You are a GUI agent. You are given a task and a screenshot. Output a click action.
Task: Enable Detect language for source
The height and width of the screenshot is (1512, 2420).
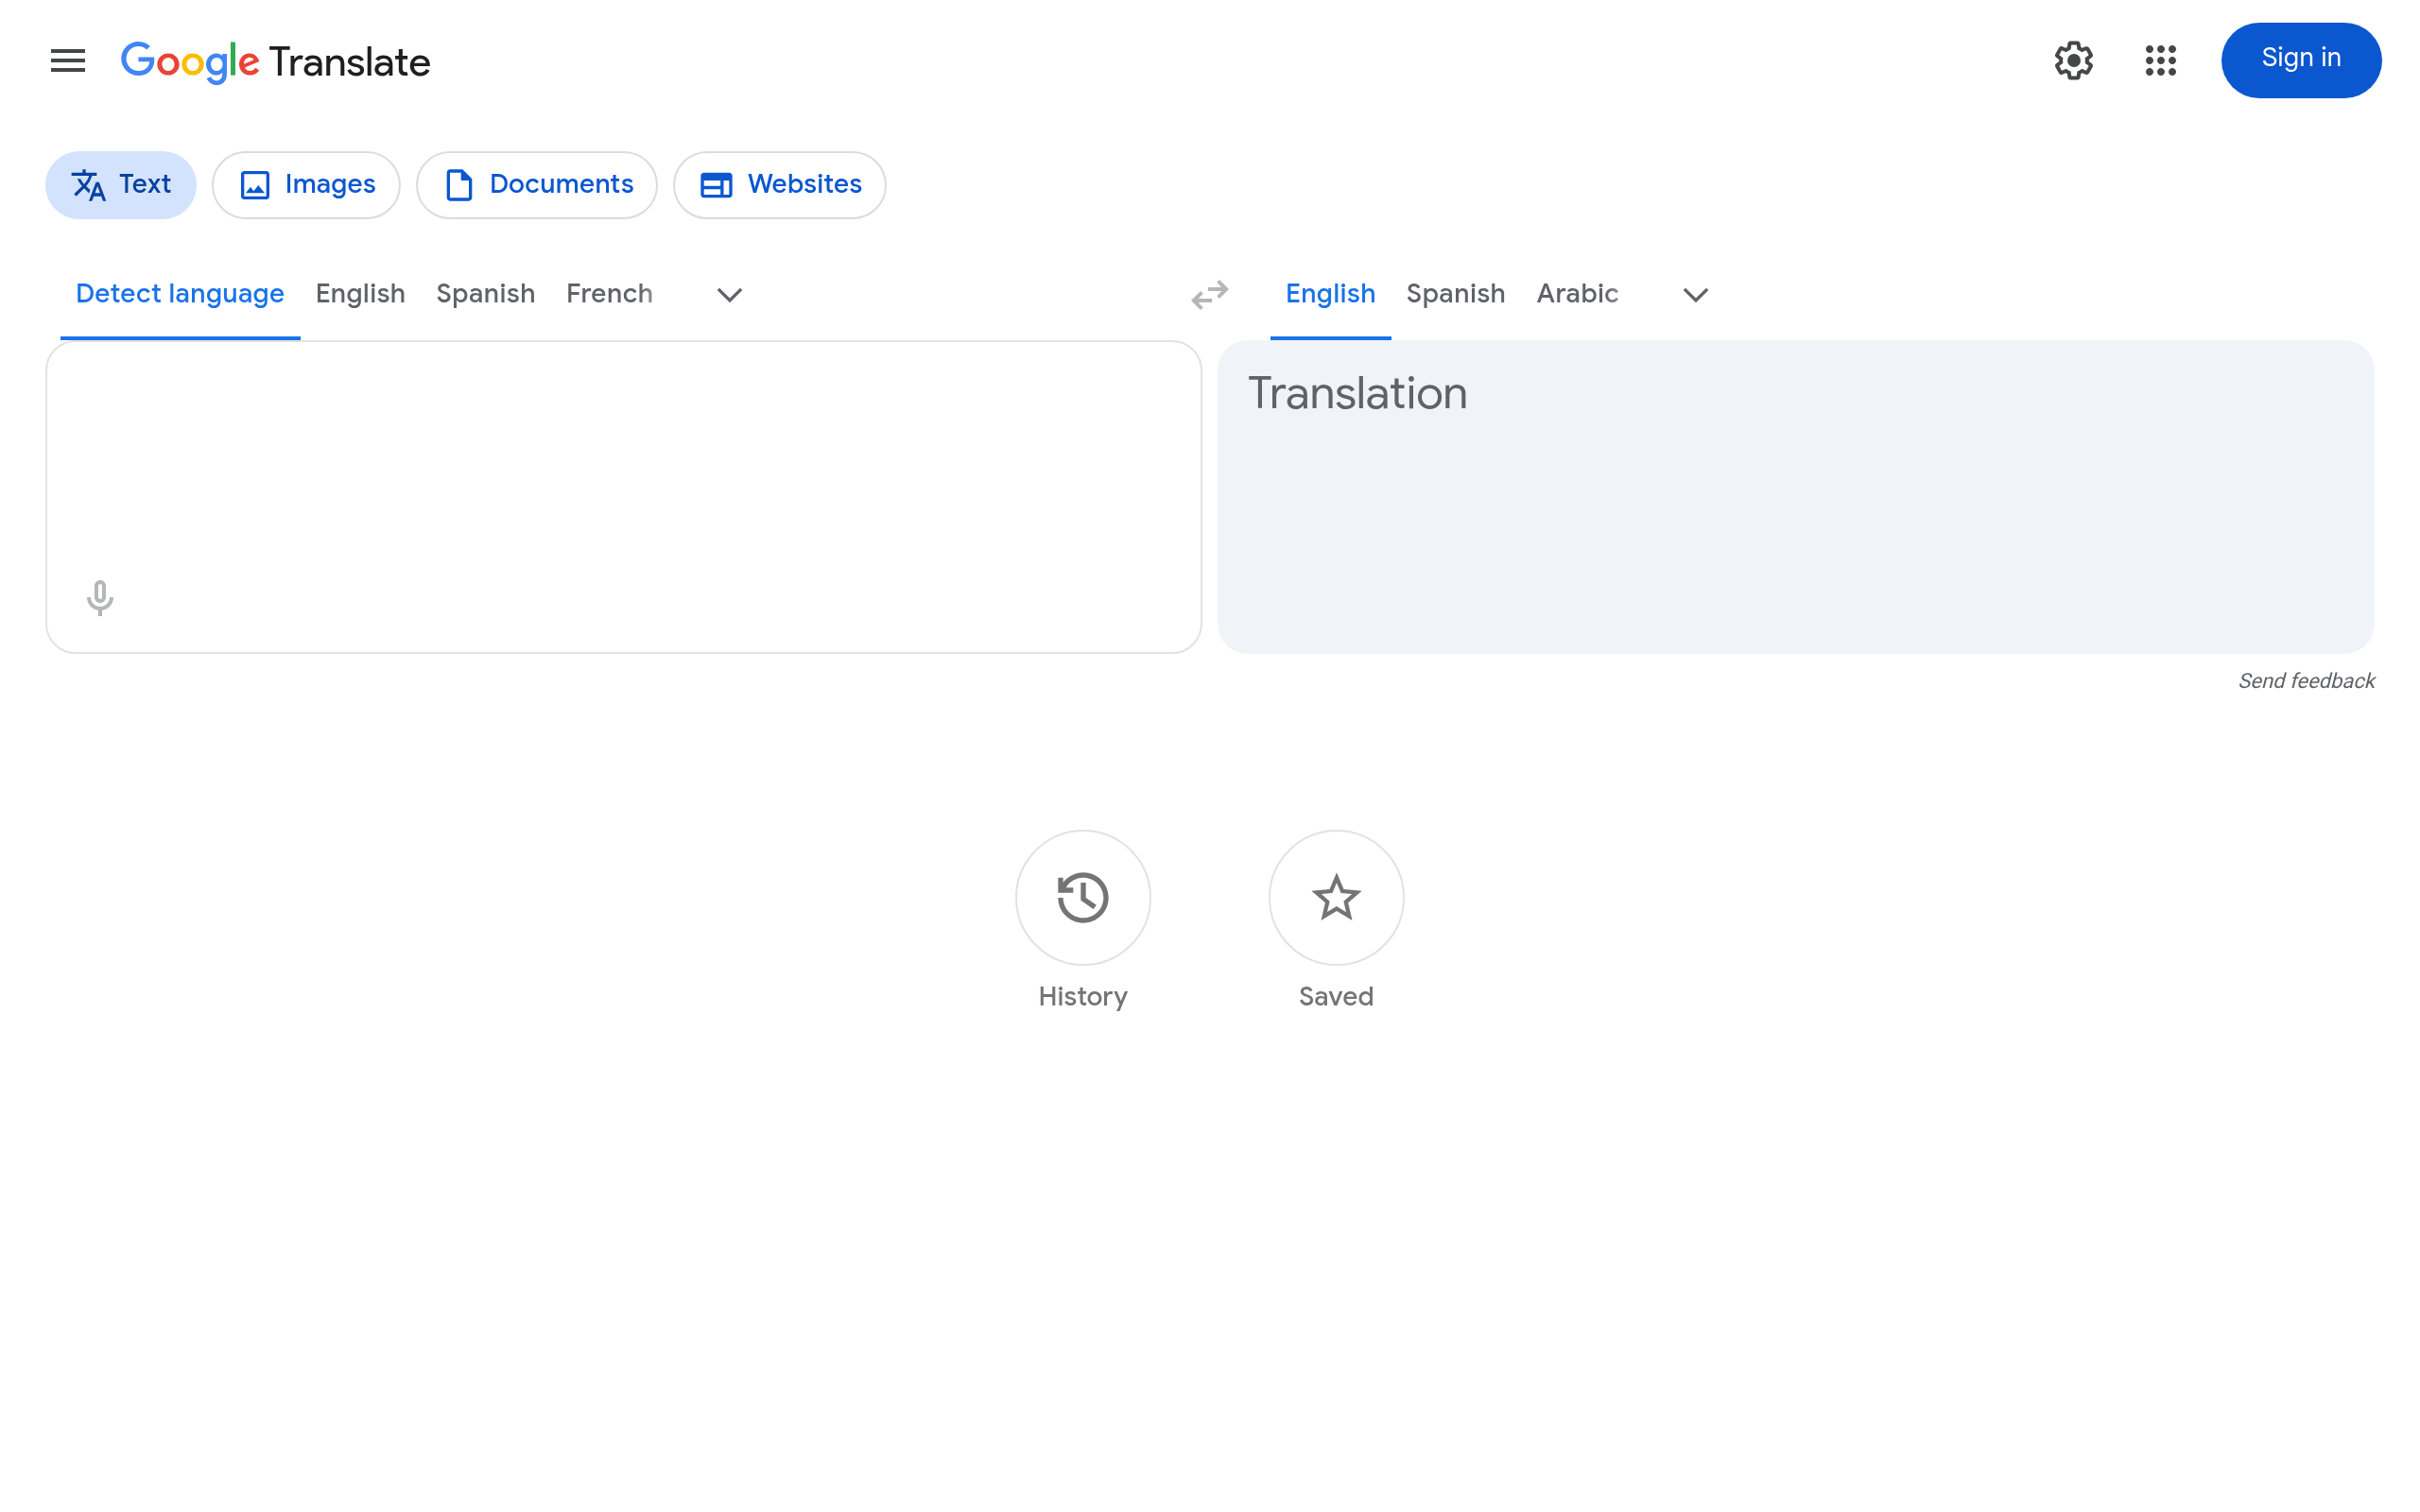pos(179,293)
